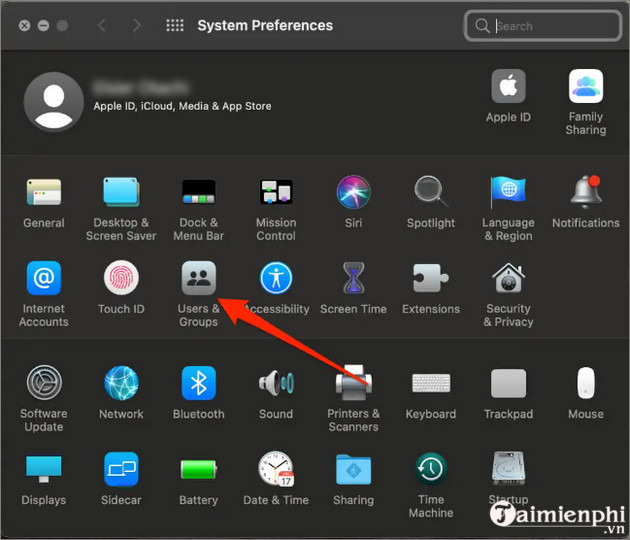Go back with the left chevron
This screenshot has width=630, height=540.
coord(102,25)
